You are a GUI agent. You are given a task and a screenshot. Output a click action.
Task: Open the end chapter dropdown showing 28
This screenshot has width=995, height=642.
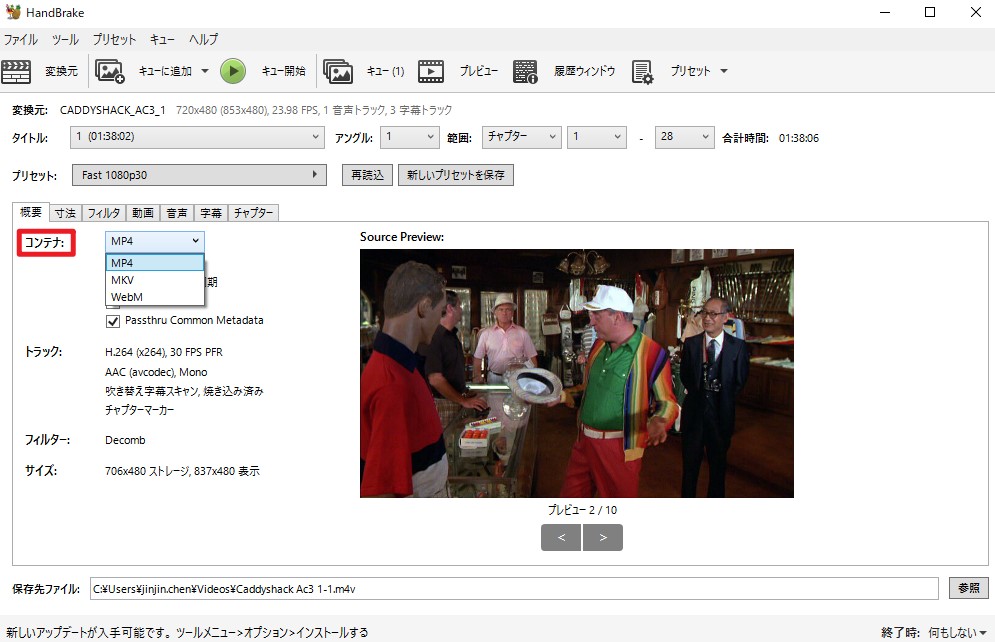pos(685,137)
